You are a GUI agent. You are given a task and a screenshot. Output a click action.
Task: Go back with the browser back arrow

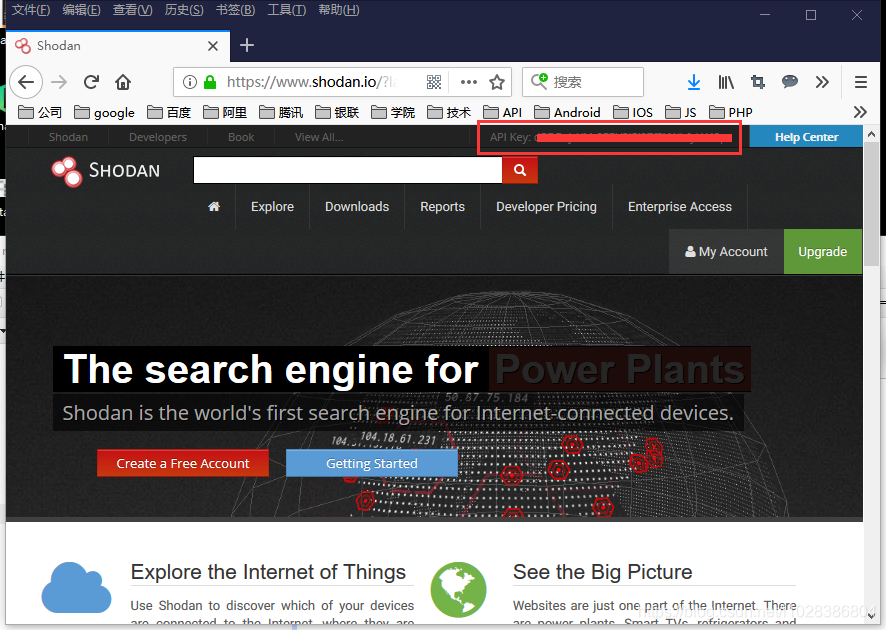pyautogui.click(x=26, y=82)
